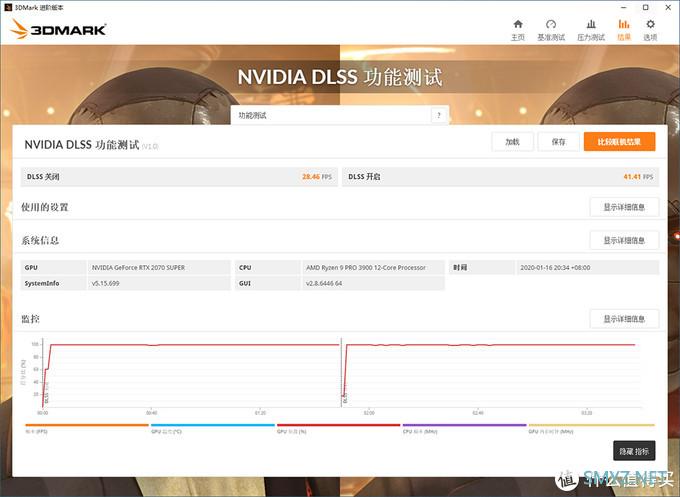
Task: Click the left DLSS-off monitoring graph
Action: tap(191, 373)
